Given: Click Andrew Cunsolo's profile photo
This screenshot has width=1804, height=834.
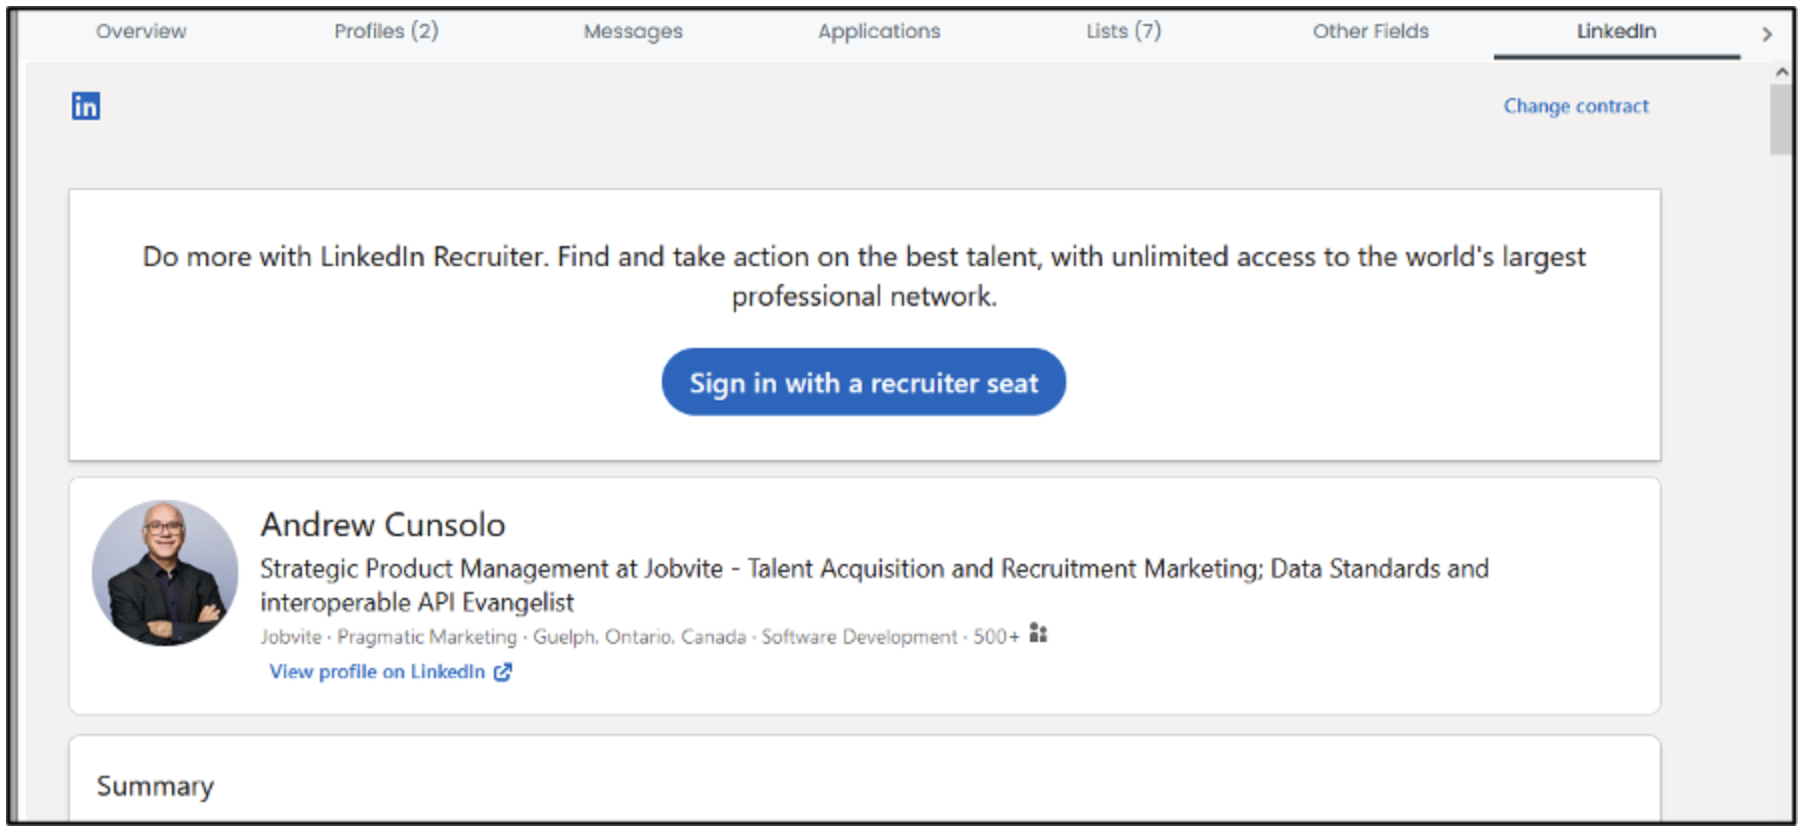Looking at the screenshot, I should [x=165, y=573].
